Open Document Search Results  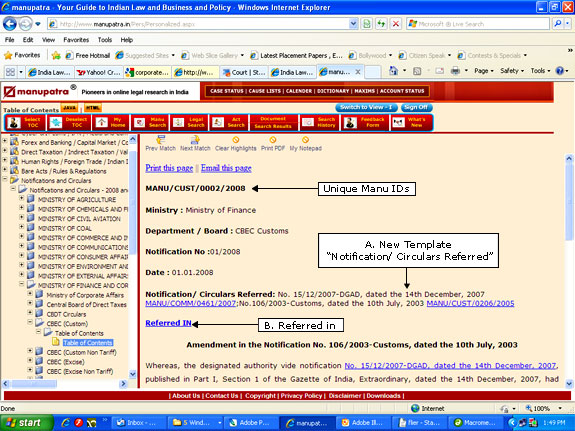[x=274, y=123]
